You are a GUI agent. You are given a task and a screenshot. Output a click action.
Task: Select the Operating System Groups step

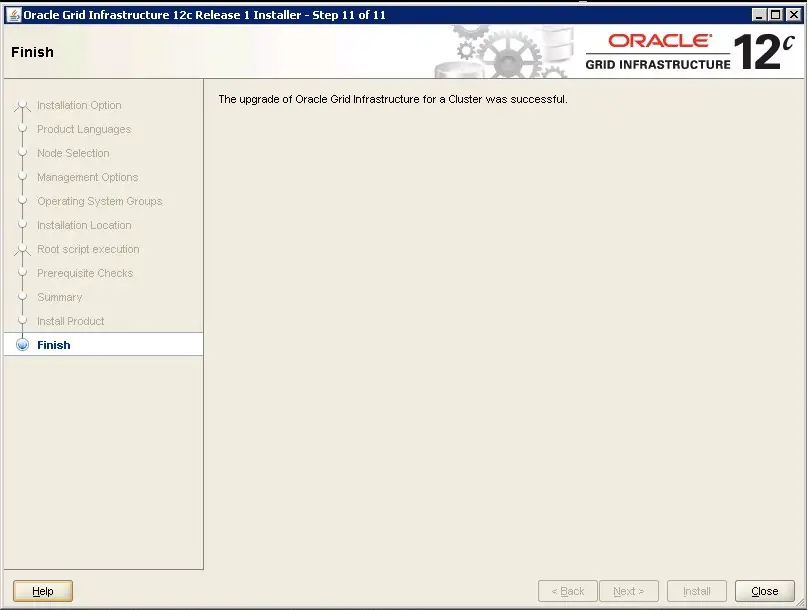click(x=100, y=201)
